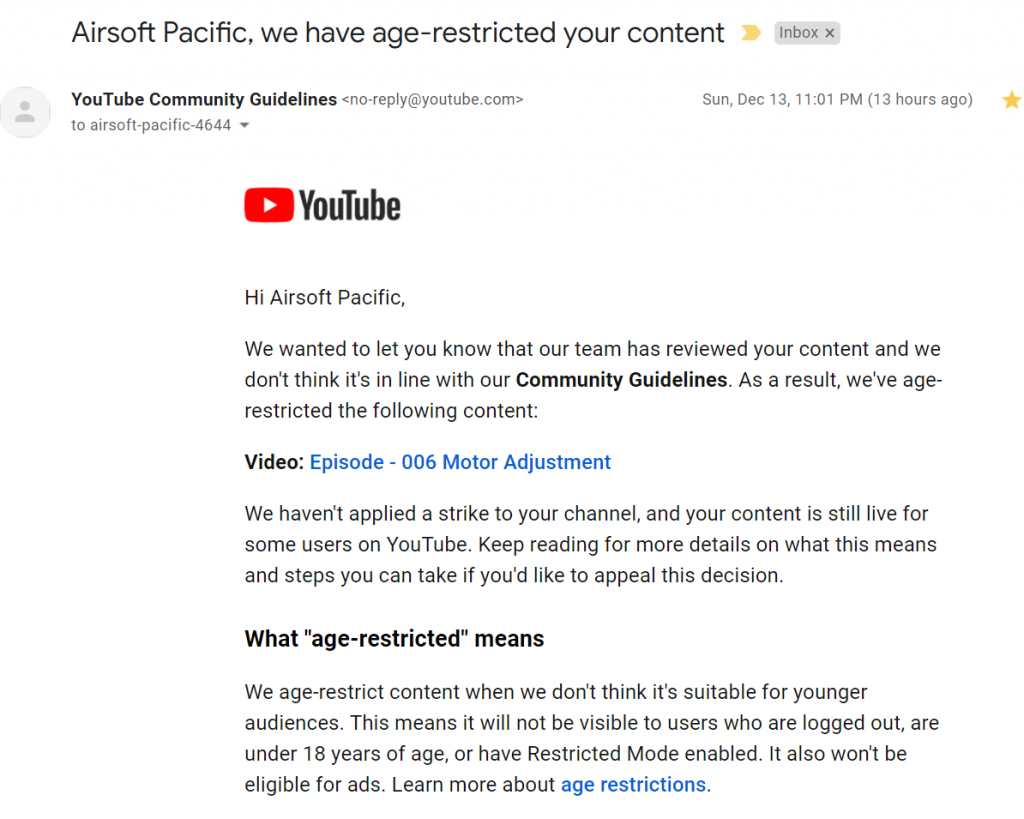
Task: Click the 'What "age-restricted" means' heading
Action: (394, 638)
